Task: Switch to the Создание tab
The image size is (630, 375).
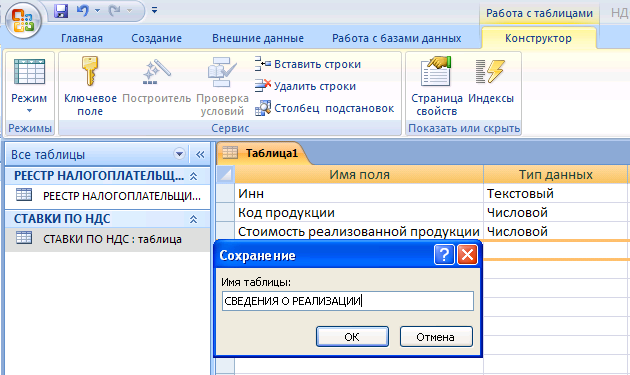Action: pos(157,38)
